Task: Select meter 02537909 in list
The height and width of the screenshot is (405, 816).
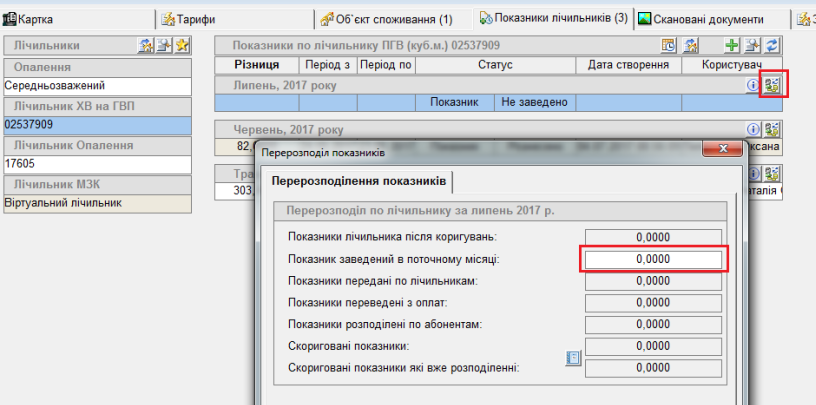Action: point(68,124)
